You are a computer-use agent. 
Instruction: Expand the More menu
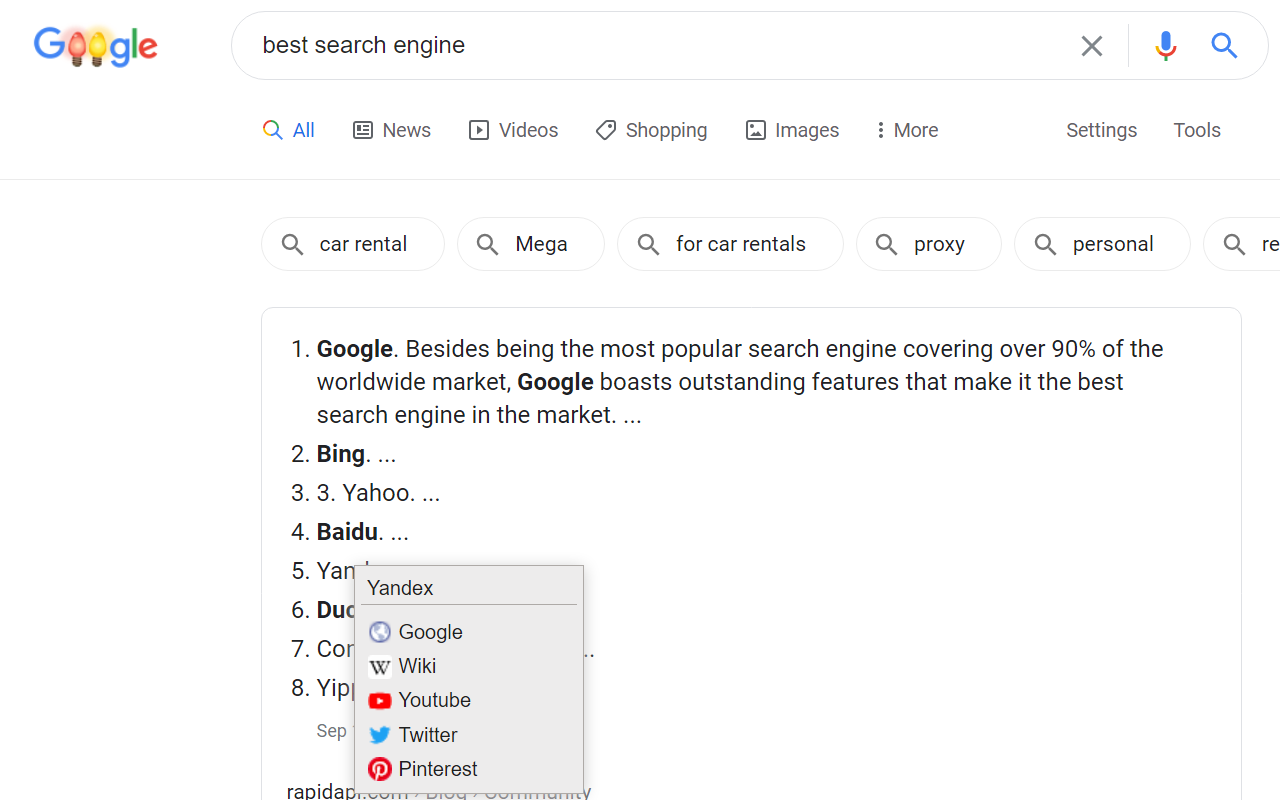pyautogui.click(x=906, y=130)
